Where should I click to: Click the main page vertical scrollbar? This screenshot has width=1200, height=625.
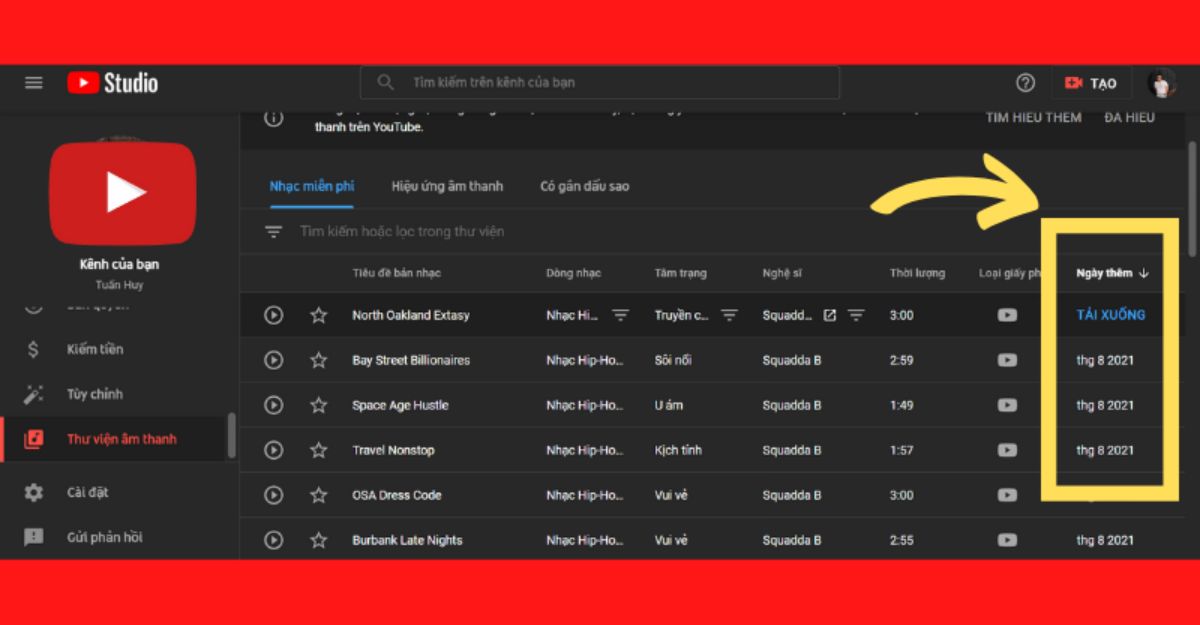[x=1191, y=198]
